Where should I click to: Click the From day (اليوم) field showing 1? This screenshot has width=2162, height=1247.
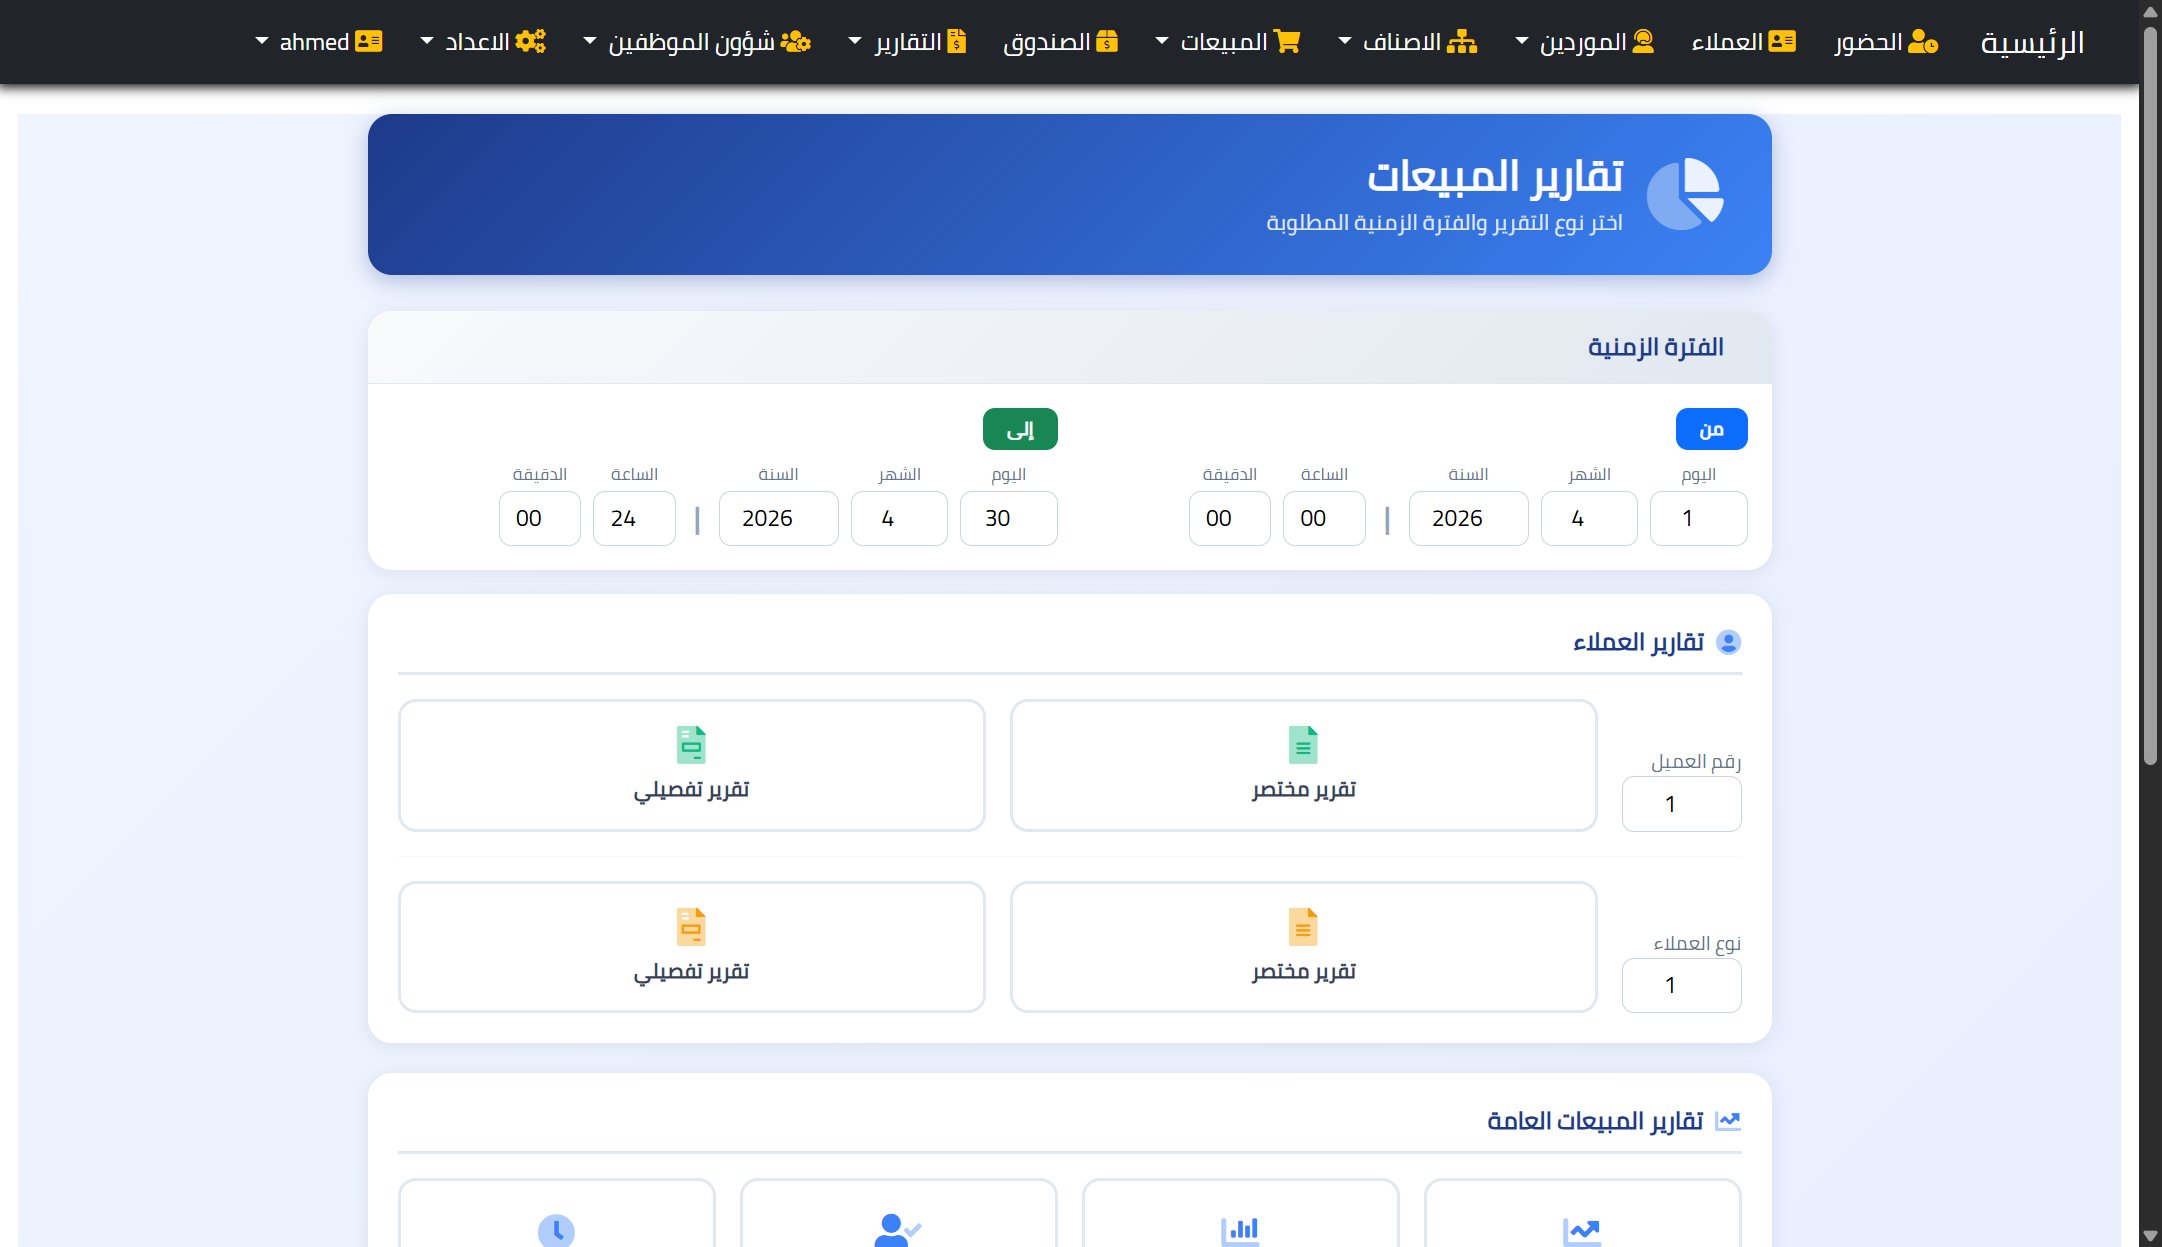tap(1698, 518)
